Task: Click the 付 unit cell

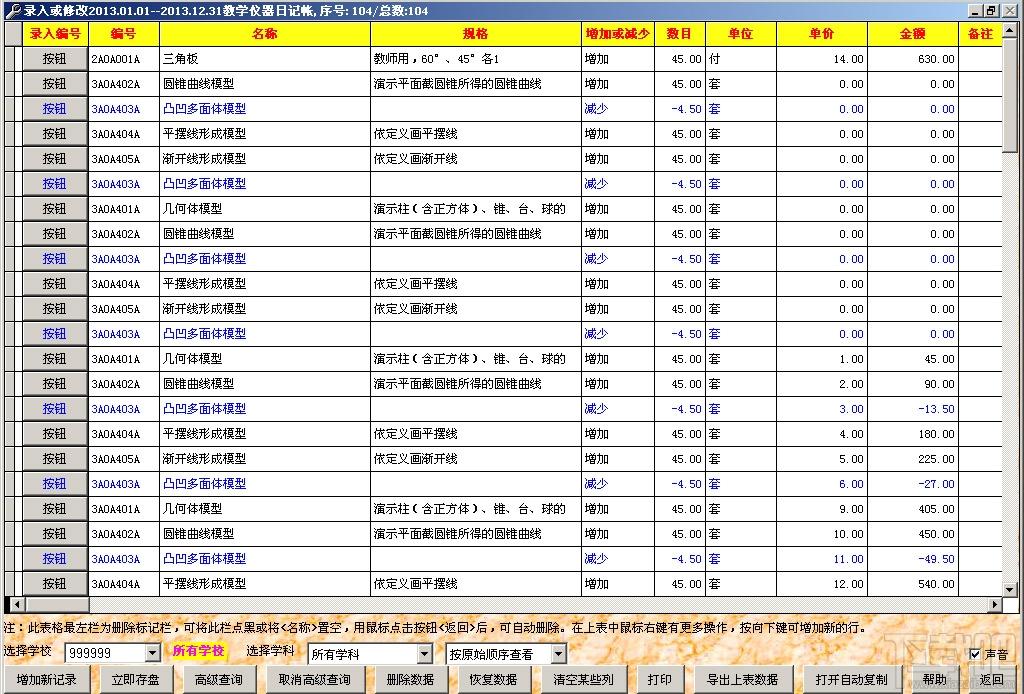Action: (x=741, y=59)
